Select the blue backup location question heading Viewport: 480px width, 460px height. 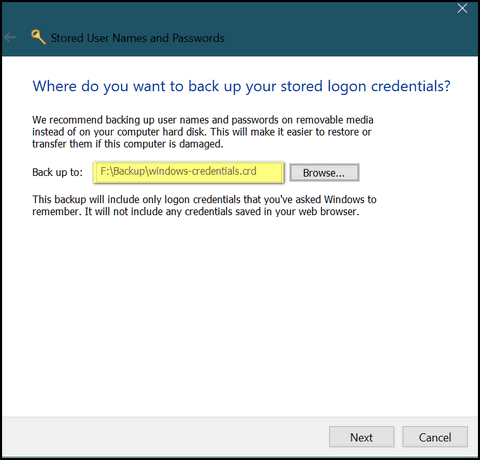pyautogui.click(x=241, y=86)
